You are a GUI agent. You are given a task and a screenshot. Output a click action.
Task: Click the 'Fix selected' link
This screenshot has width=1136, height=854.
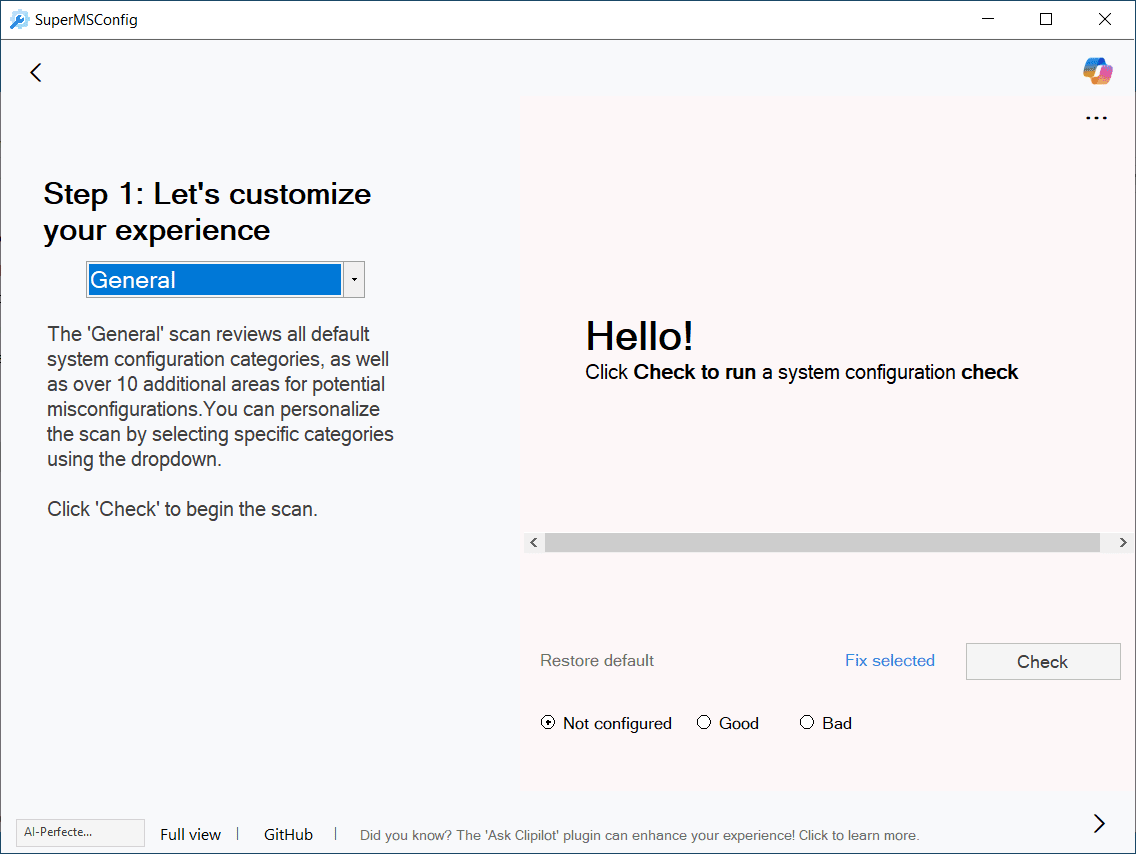tap(889, 660)
